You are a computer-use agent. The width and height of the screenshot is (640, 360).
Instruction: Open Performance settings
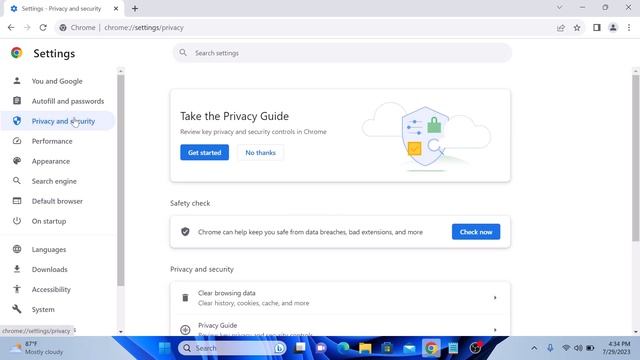(57, 141)
